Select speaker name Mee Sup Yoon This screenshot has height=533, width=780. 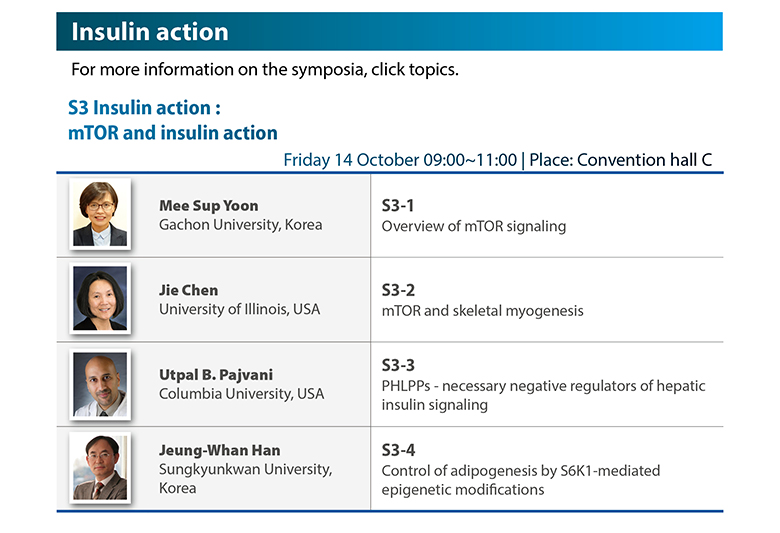click(208, 206)
